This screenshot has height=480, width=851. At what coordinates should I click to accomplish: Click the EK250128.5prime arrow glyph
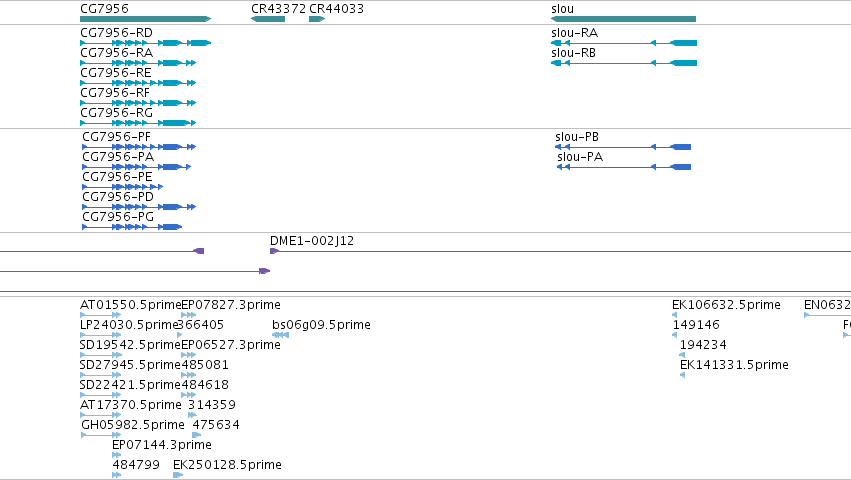178,475
